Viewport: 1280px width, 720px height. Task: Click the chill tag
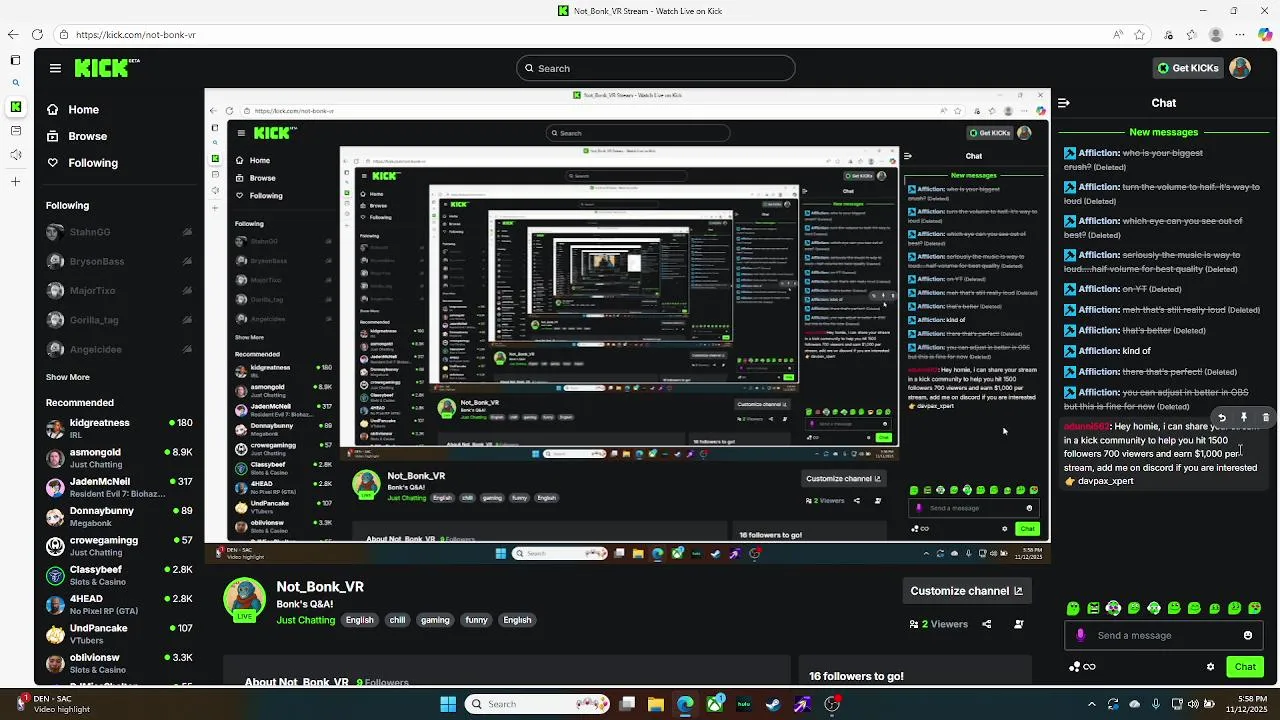(x=398, y=620)
